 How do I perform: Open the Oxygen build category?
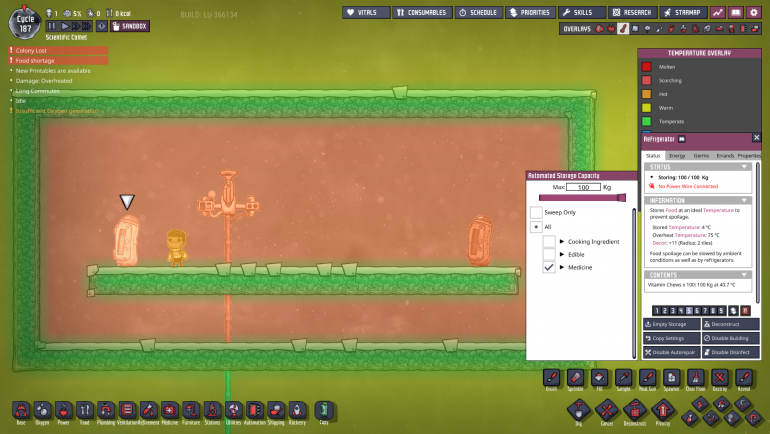click(42, 409)
